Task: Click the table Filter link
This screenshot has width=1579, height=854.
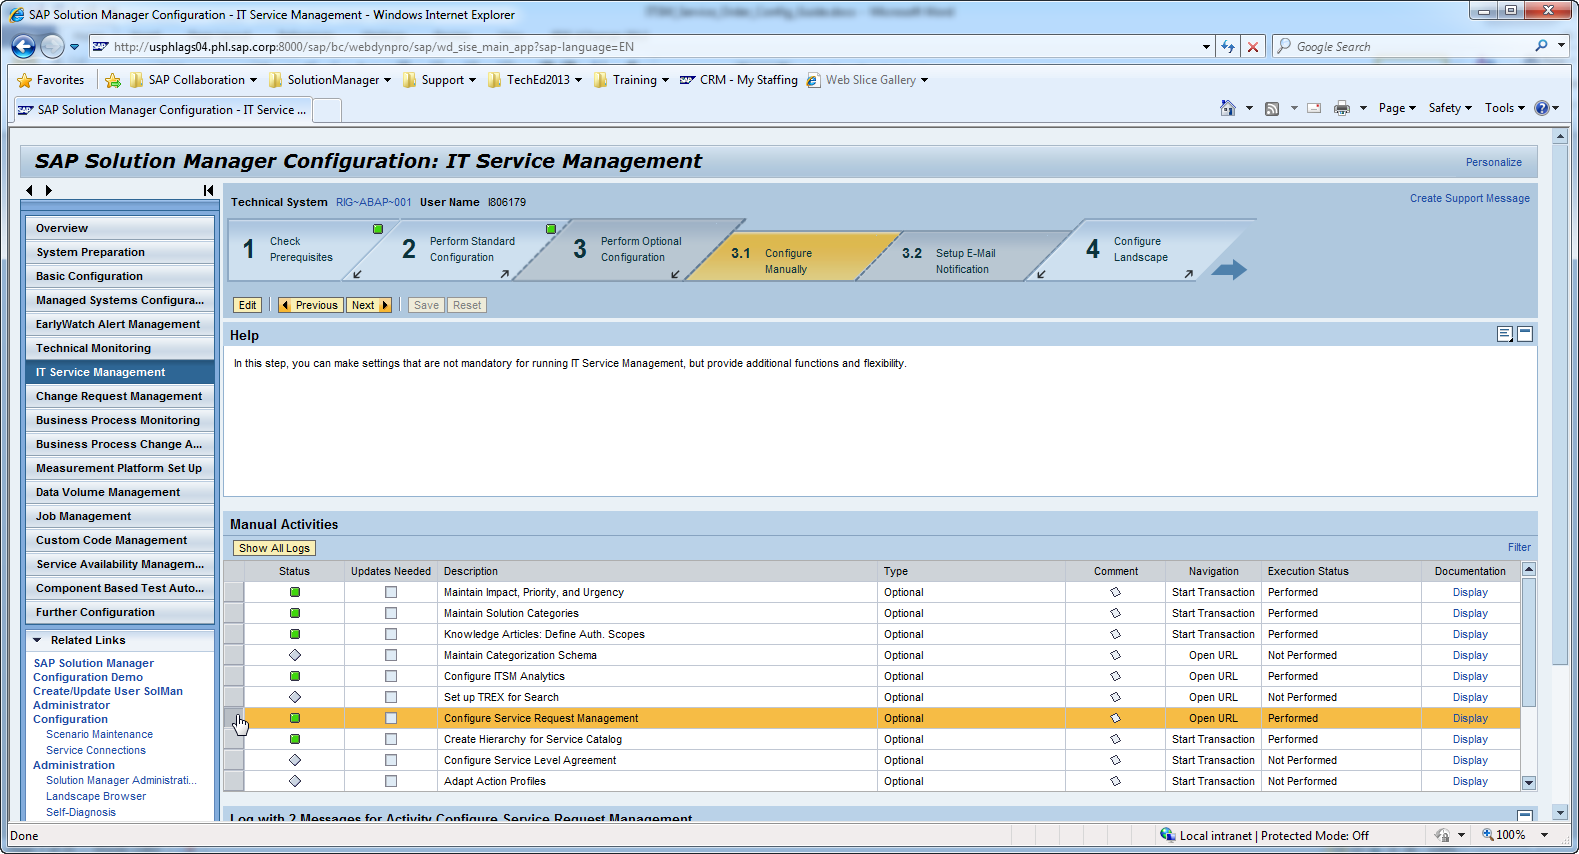Action: 1519,547
